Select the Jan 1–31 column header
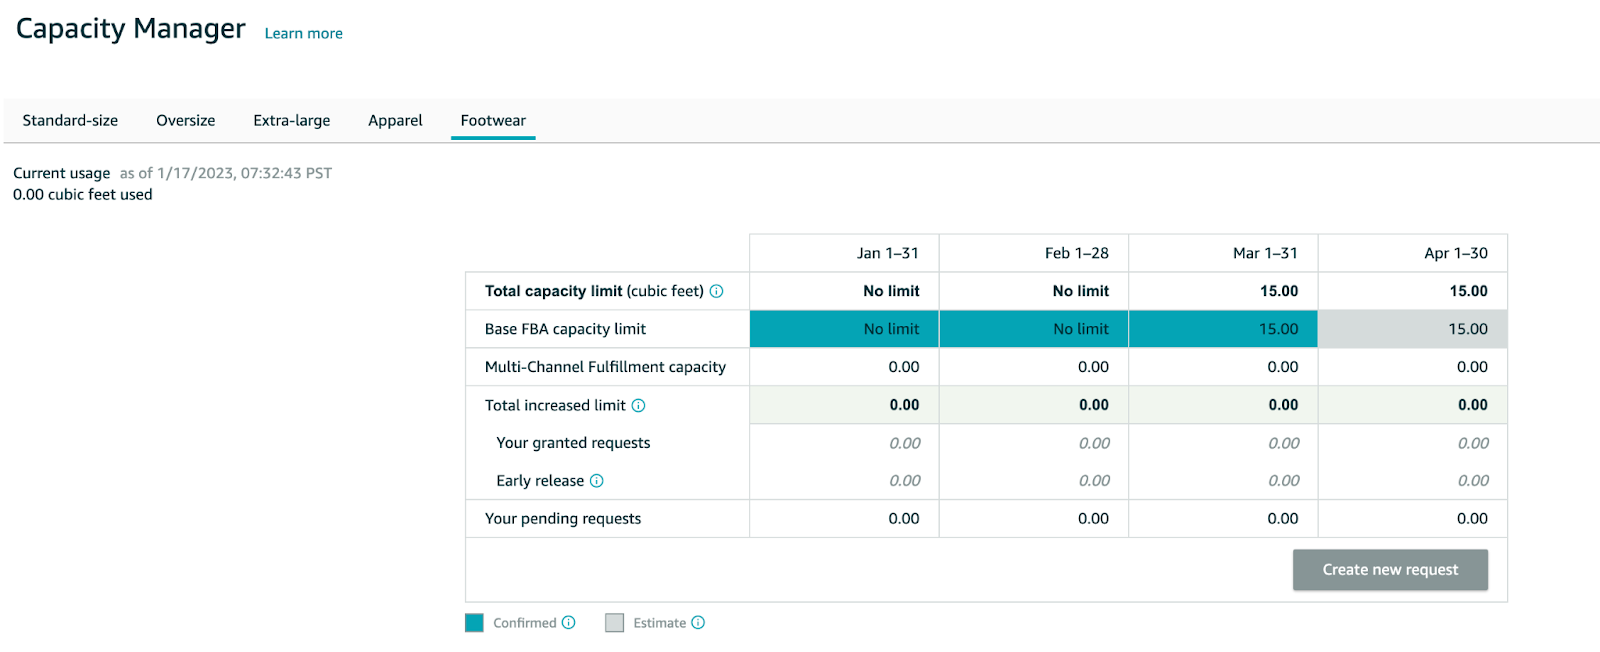The image size is (1600, 652). click(x=844, y=253)
